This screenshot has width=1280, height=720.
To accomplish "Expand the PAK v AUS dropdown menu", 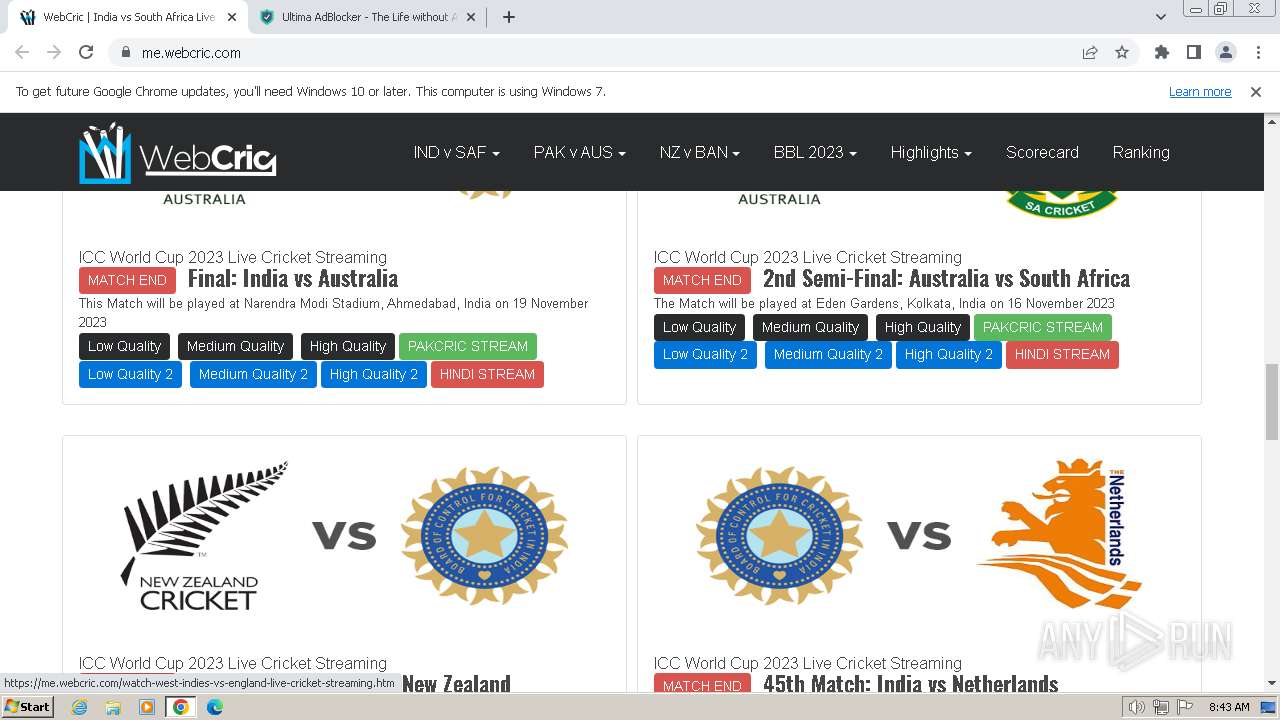I will pos(579,152).
